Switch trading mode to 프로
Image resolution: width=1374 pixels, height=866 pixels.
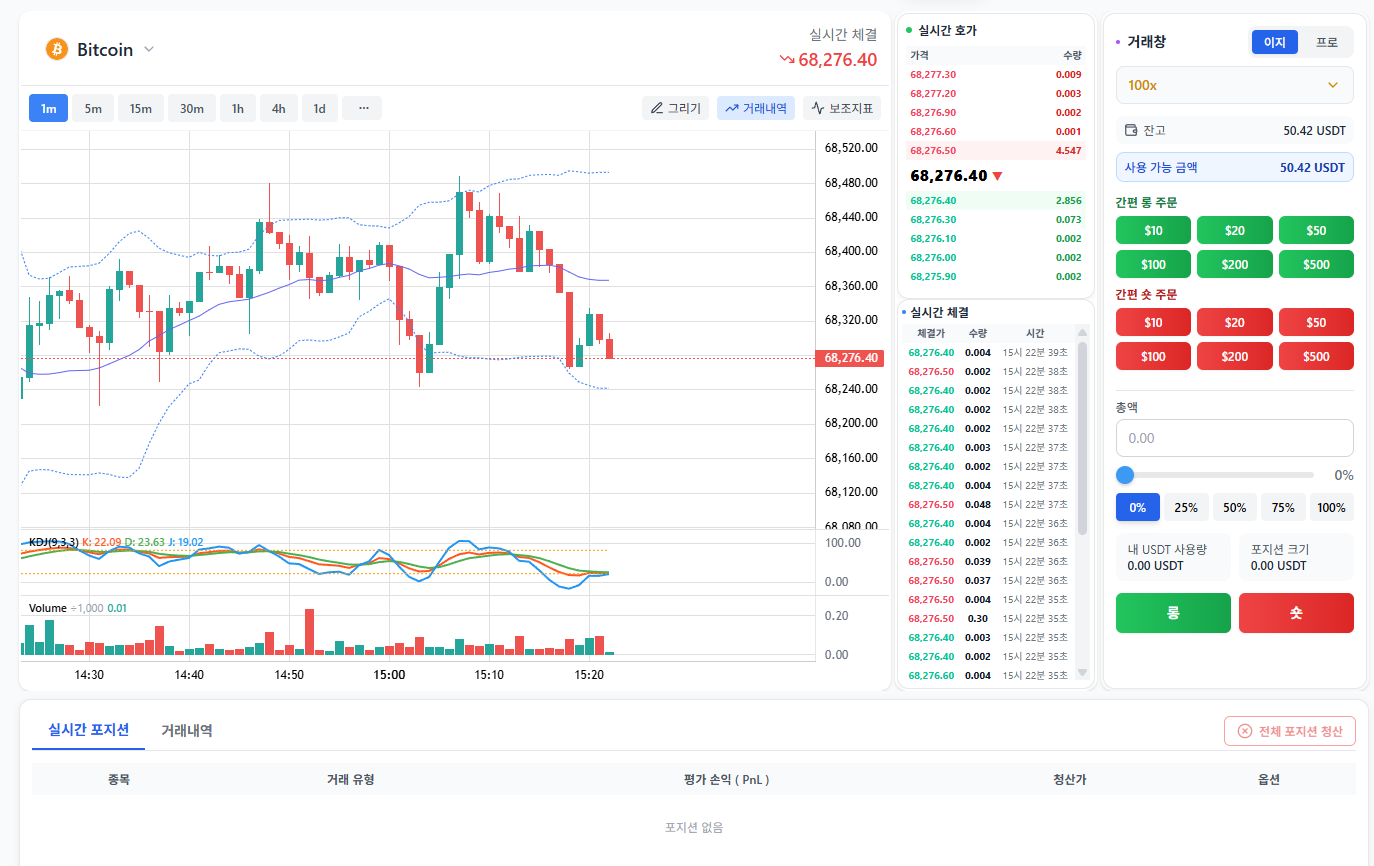(1326, 42)
